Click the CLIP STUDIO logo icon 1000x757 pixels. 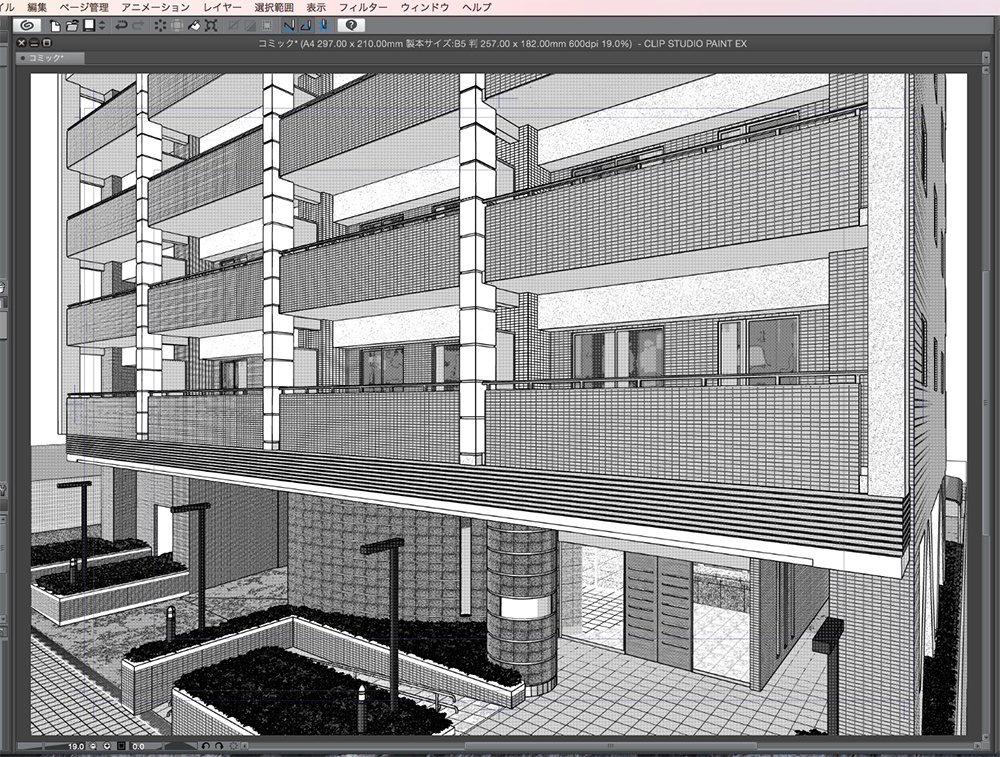pos(25,25)
